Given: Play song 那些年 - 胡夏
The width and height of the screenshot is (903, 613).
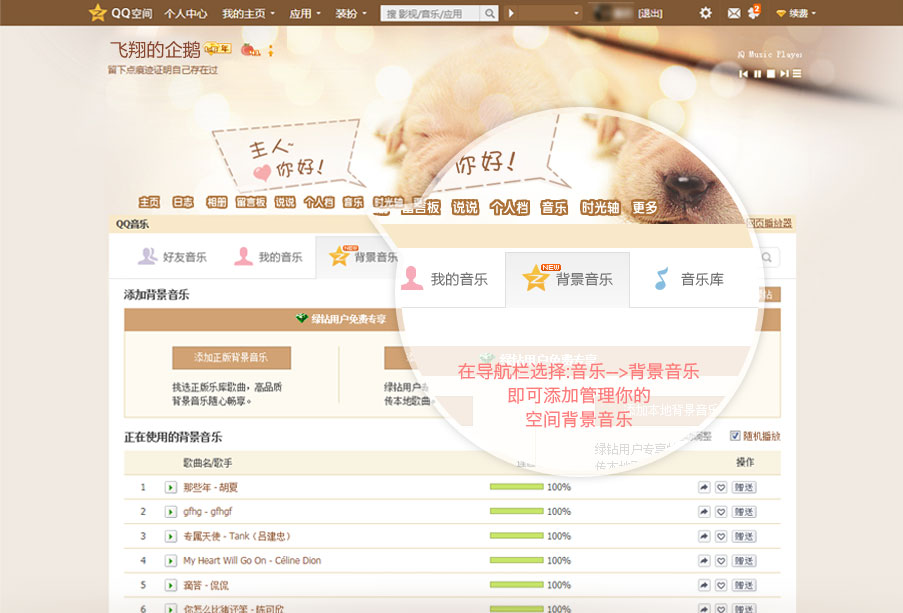Looking at the screenshot, I should tap(170, 487).
